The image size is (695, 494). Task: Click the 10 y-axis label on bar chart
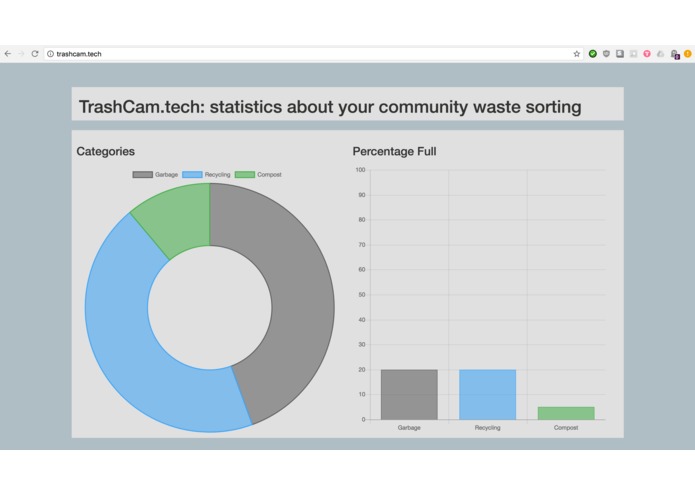click(x=362, y=394)
